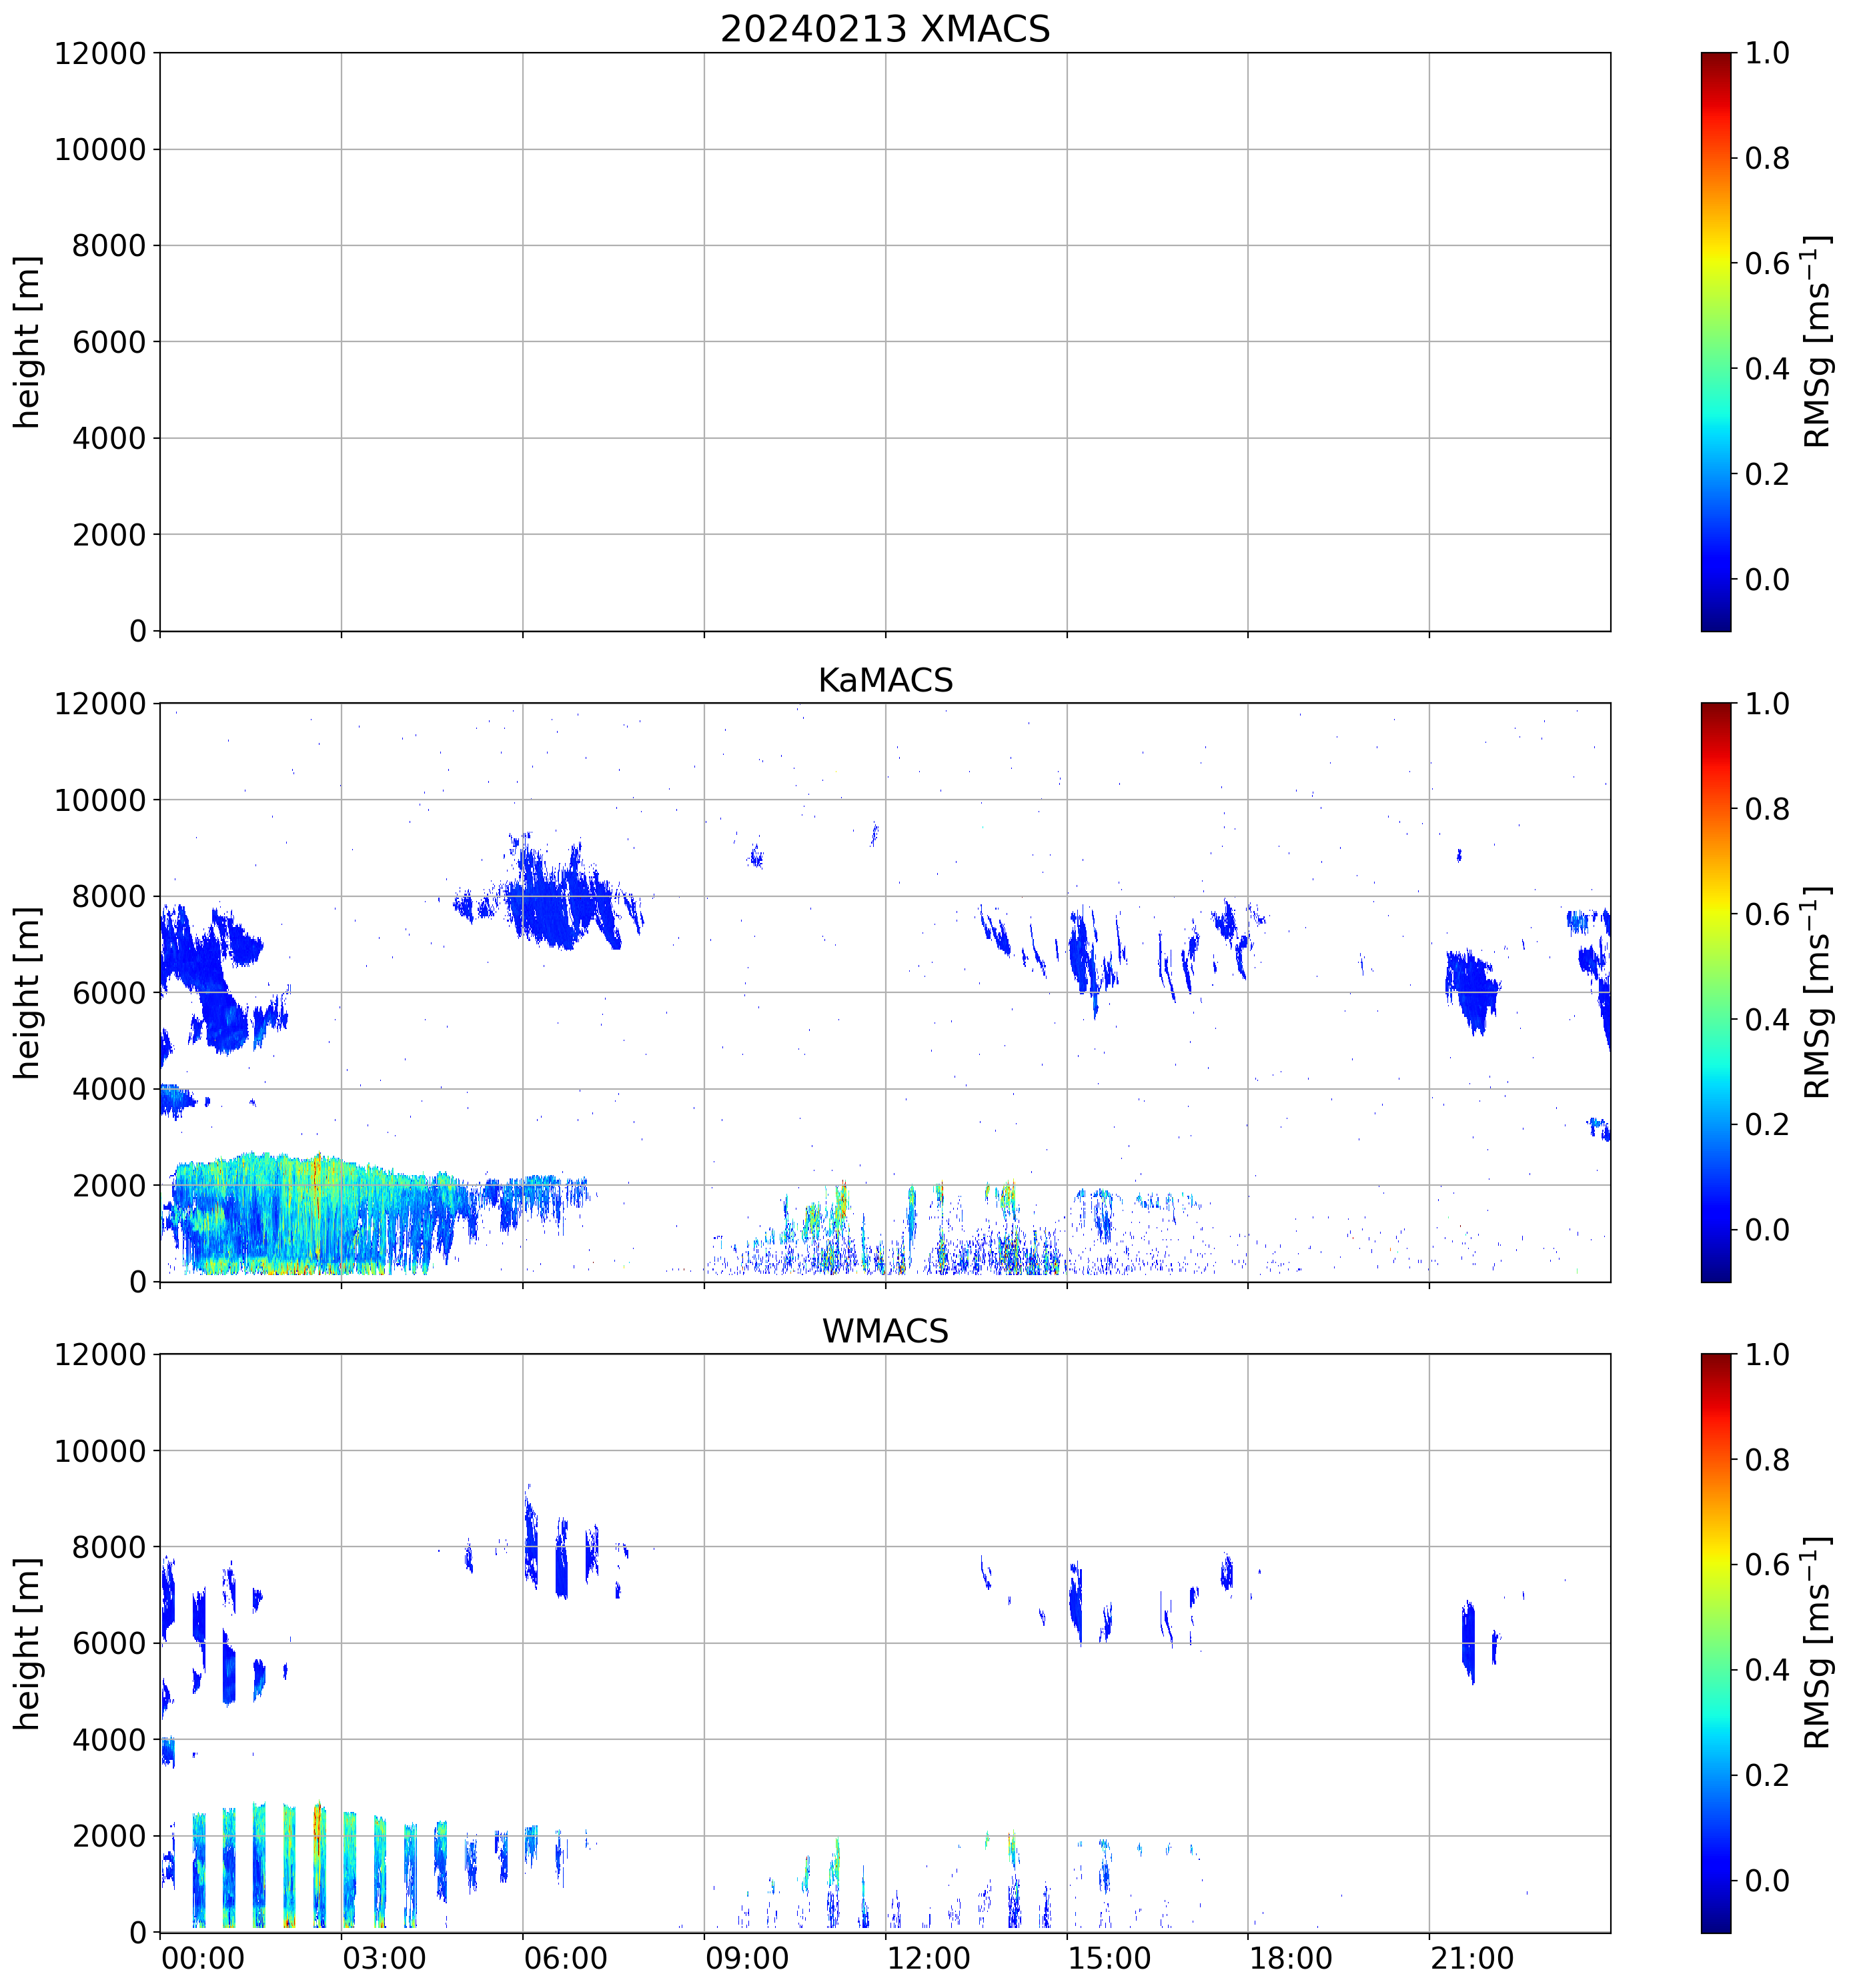Click the 09:00 time axis label

747,1957
